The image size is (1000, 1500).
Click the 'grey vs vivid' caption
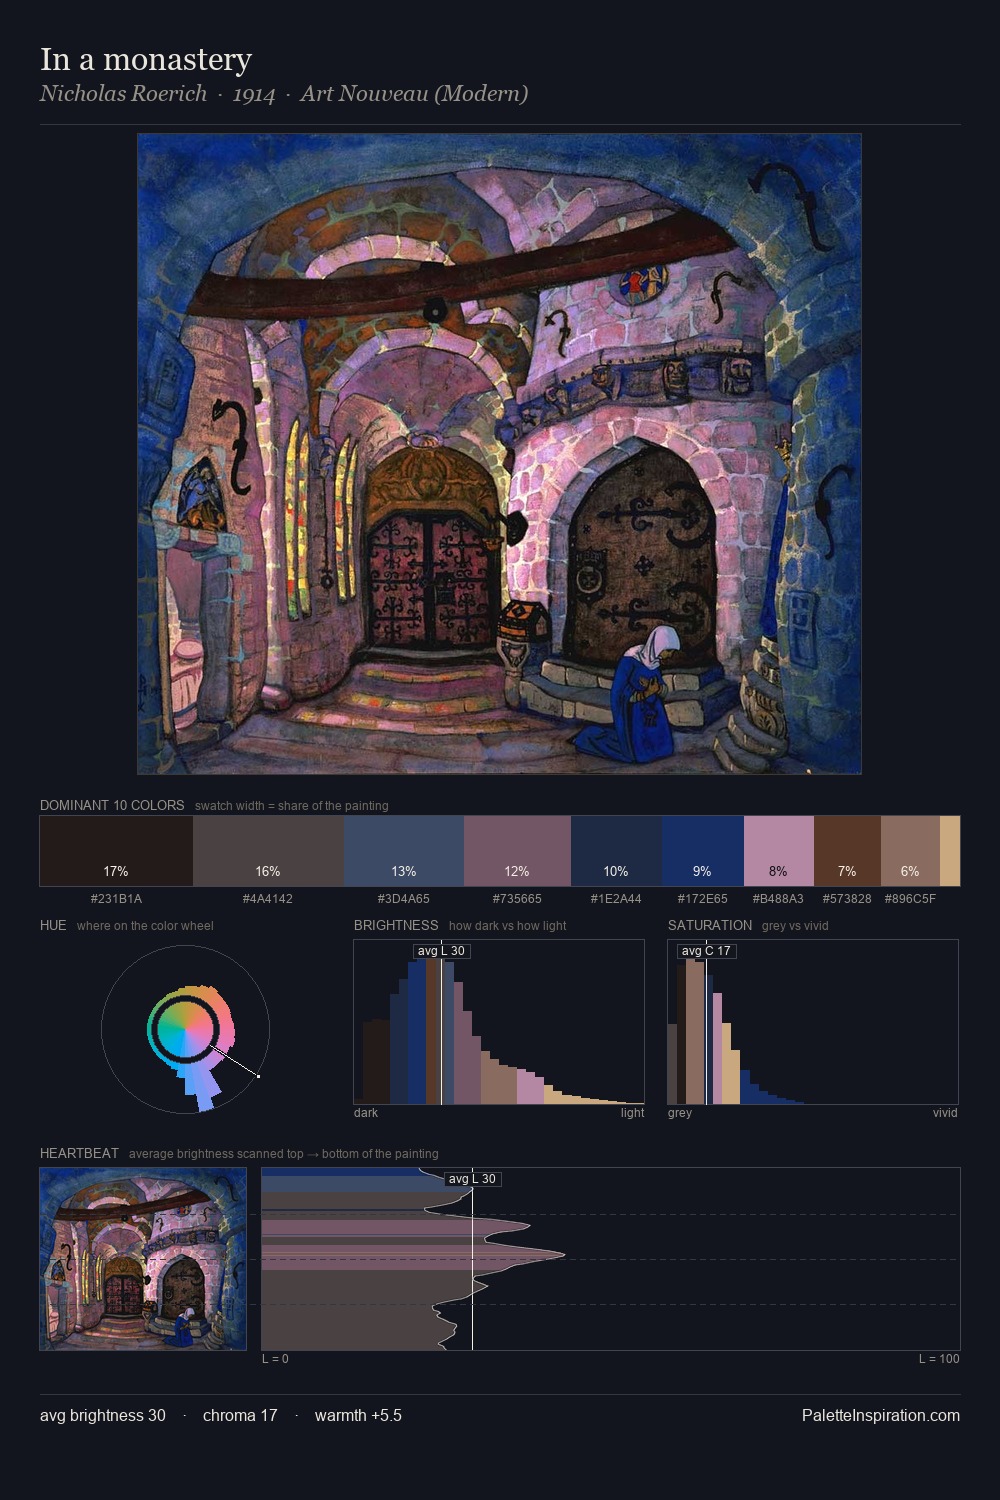795,925
